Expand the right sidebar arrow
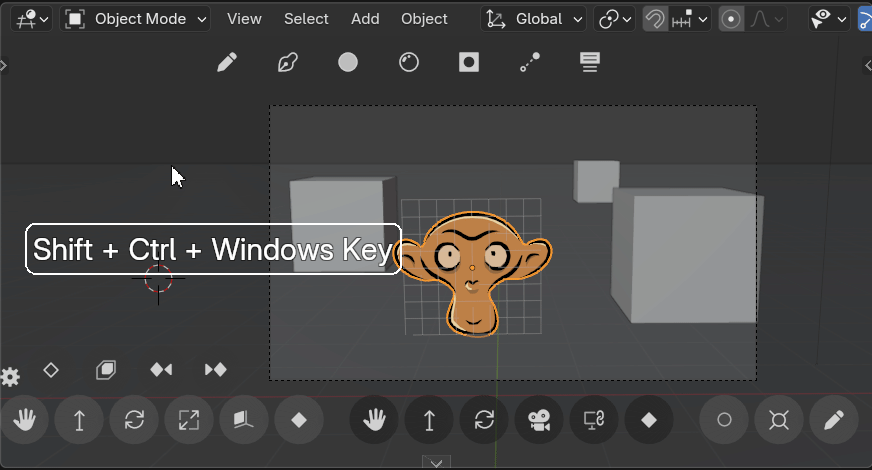Screen dimensions: 872x470 click(868, 66)
